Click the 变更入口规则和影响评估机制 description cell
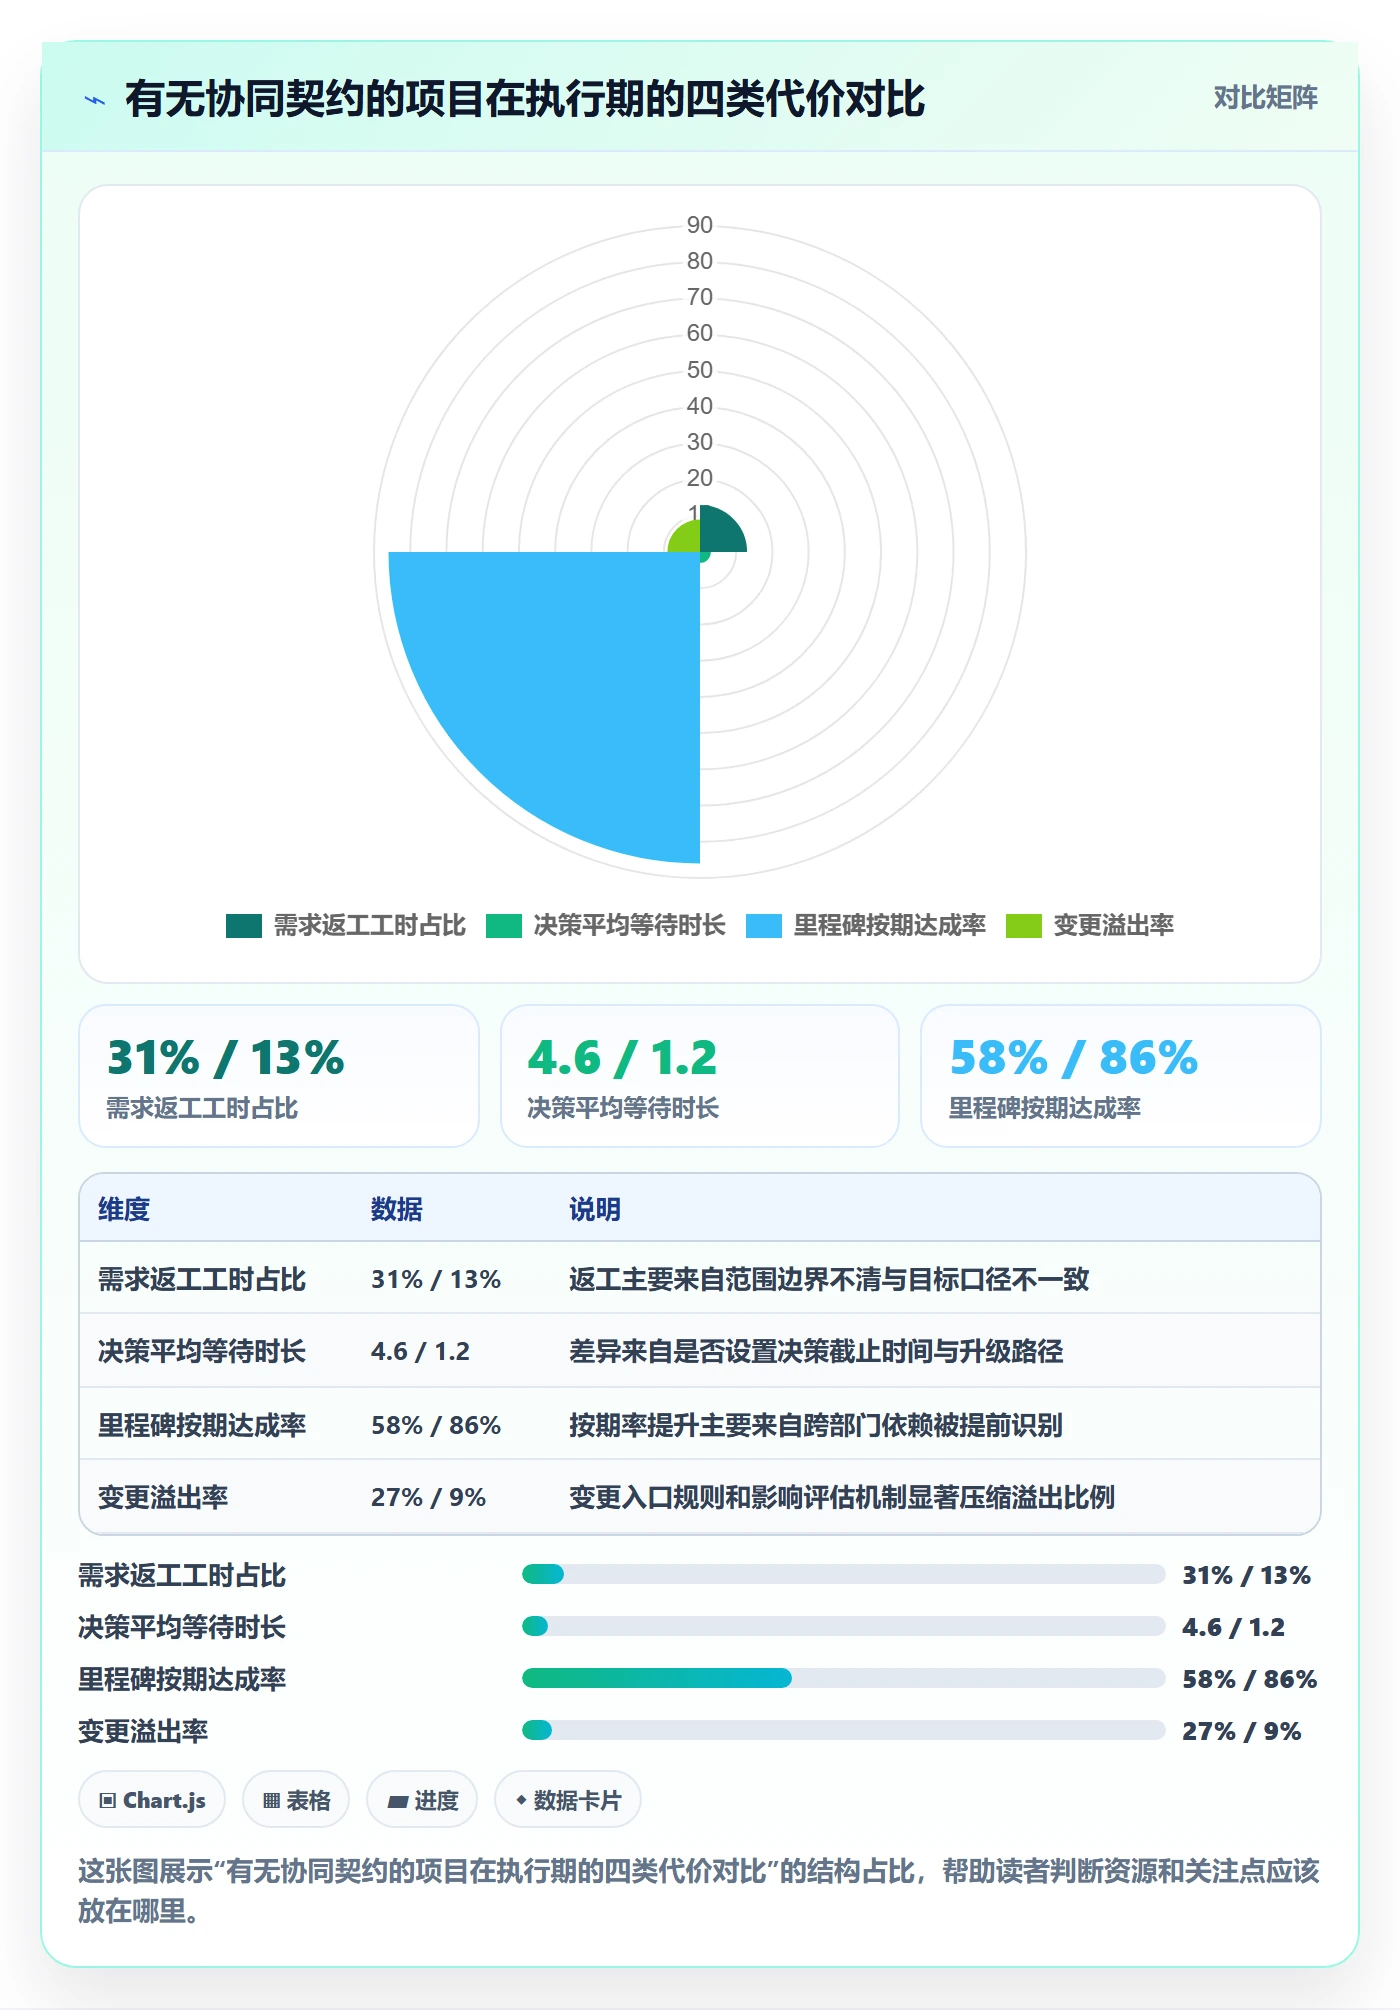This screenshot has width=1400, height=2010. coord(842,1497)
